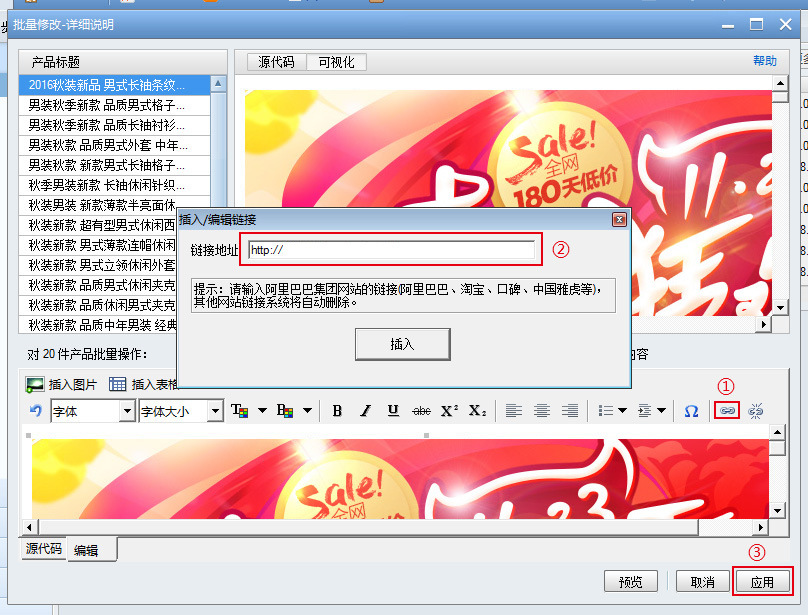Select product 男装秋款 品质男式外套 中年
808x615 pixels.
114,145
